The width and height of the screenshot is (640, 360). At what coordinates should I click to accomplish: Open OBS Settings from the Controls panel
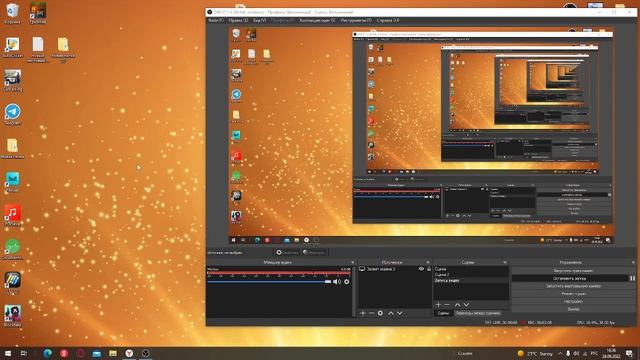573,301
